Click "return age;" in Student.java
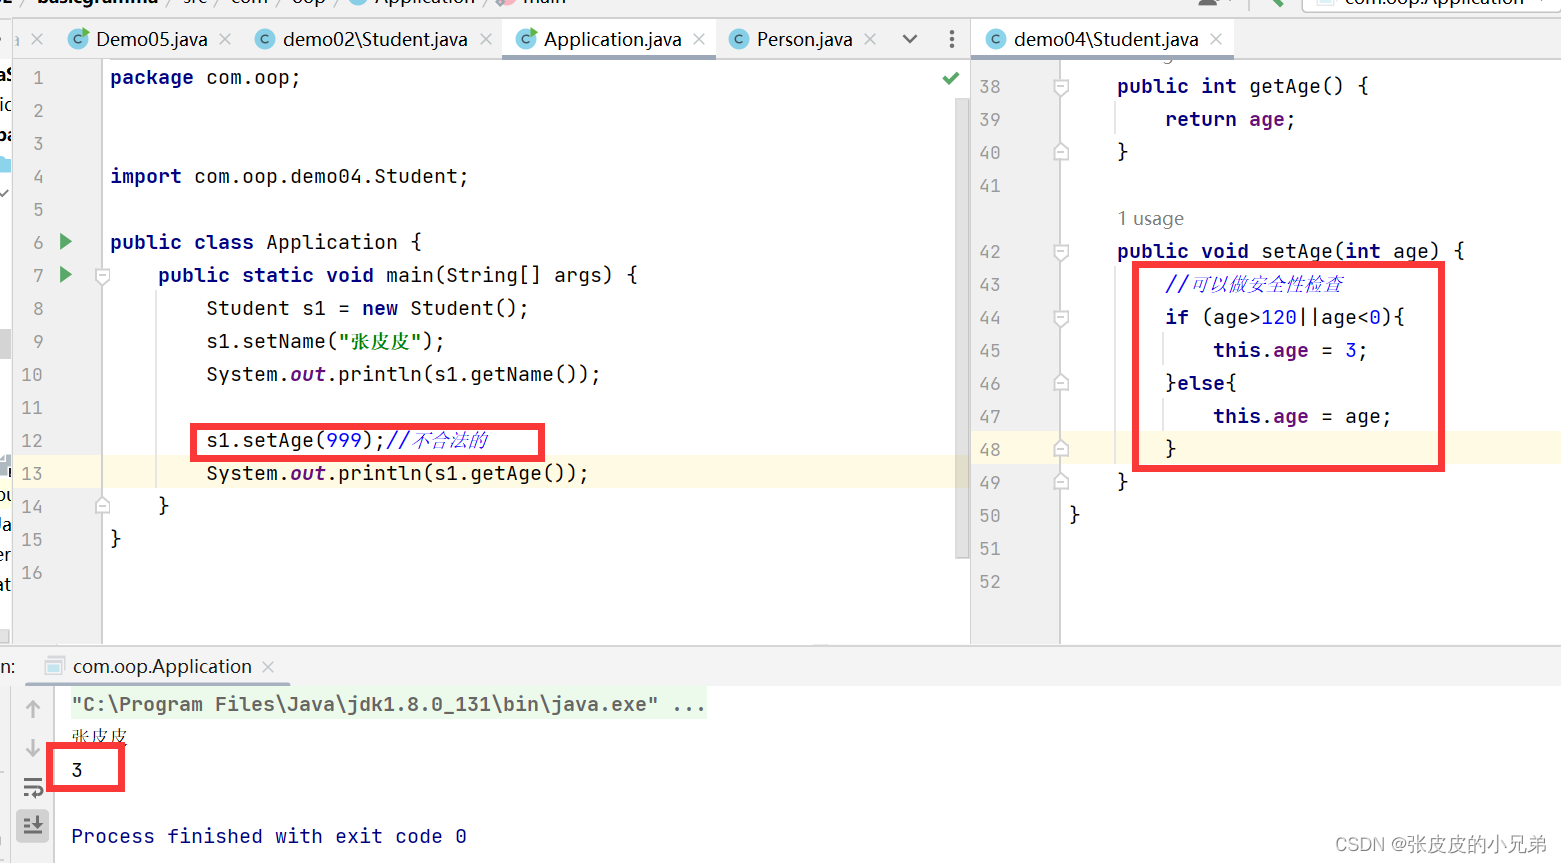This screenshot has width=1561, height=863. click(x=1230, y=119)
